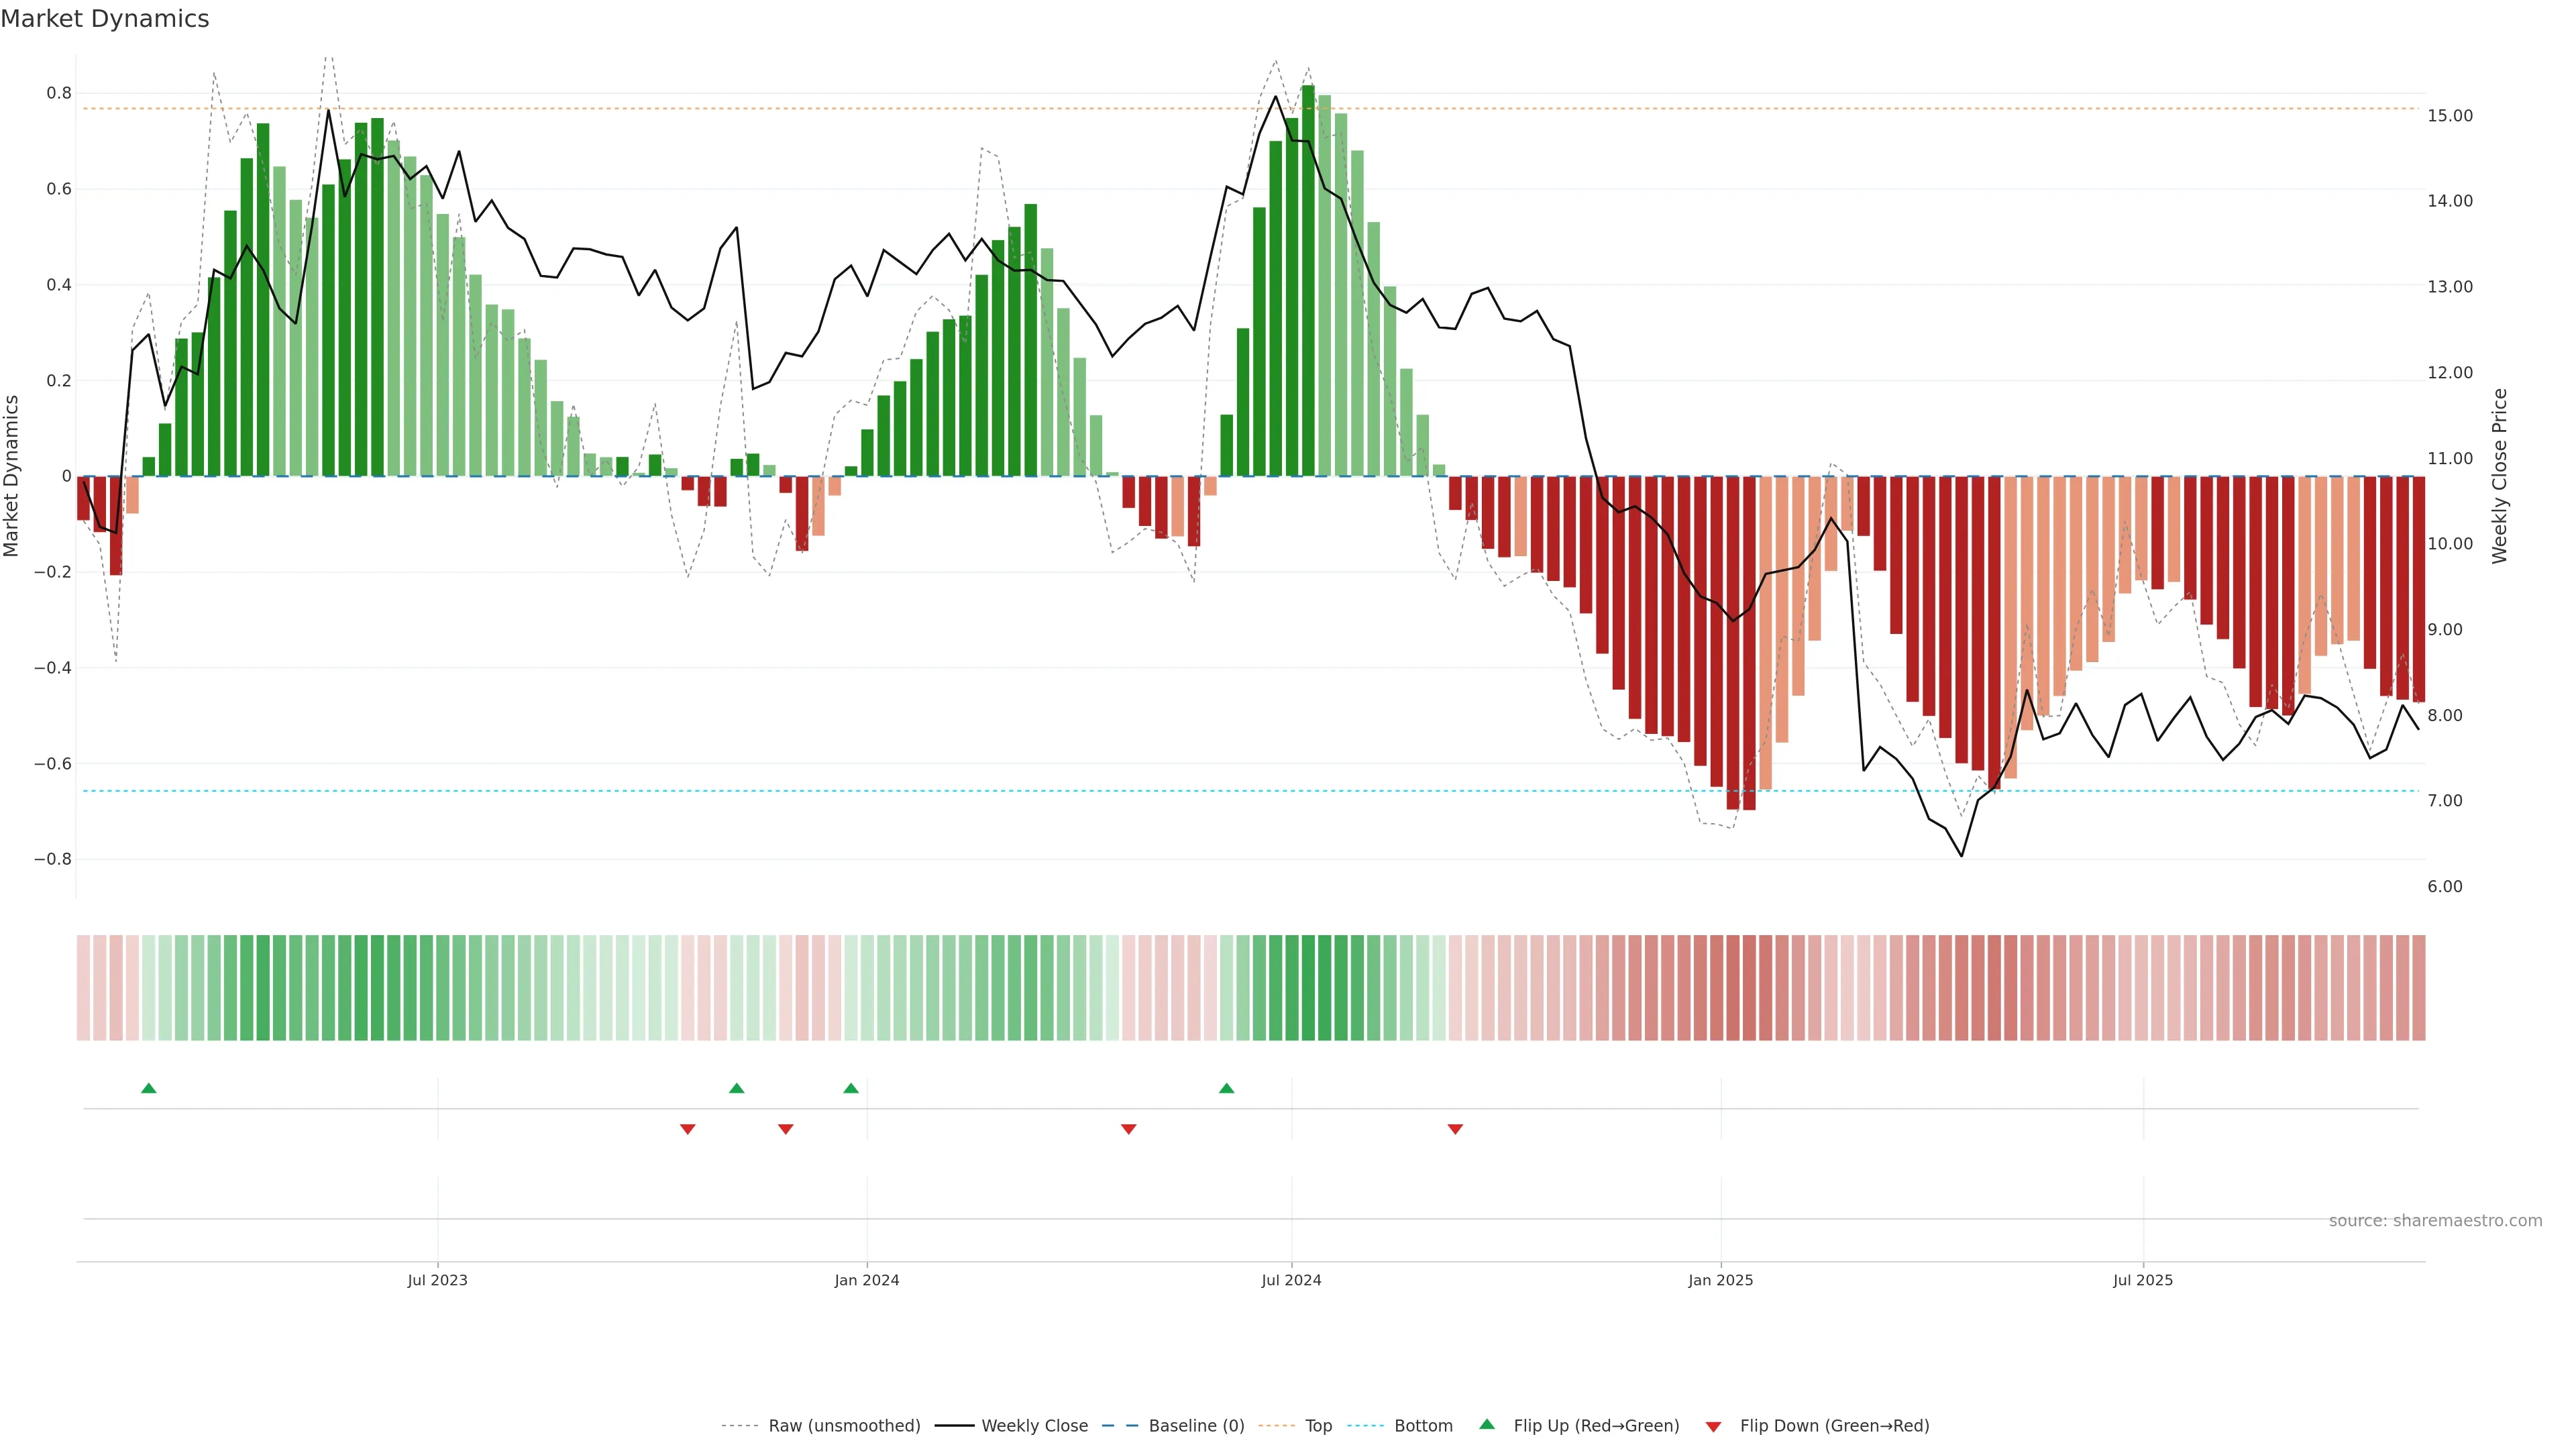Click the Flip Up triangle just before Jan 2024
The height and width of the screenshot is (1449, 2576).
tap(851, 1088)
